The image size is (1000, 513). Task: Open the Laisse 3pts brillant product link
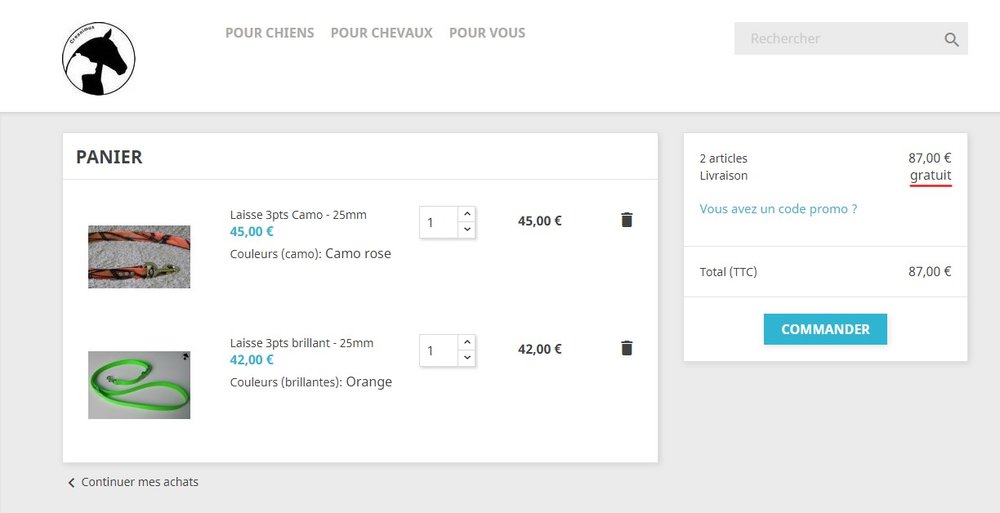[x=301, y=343]
